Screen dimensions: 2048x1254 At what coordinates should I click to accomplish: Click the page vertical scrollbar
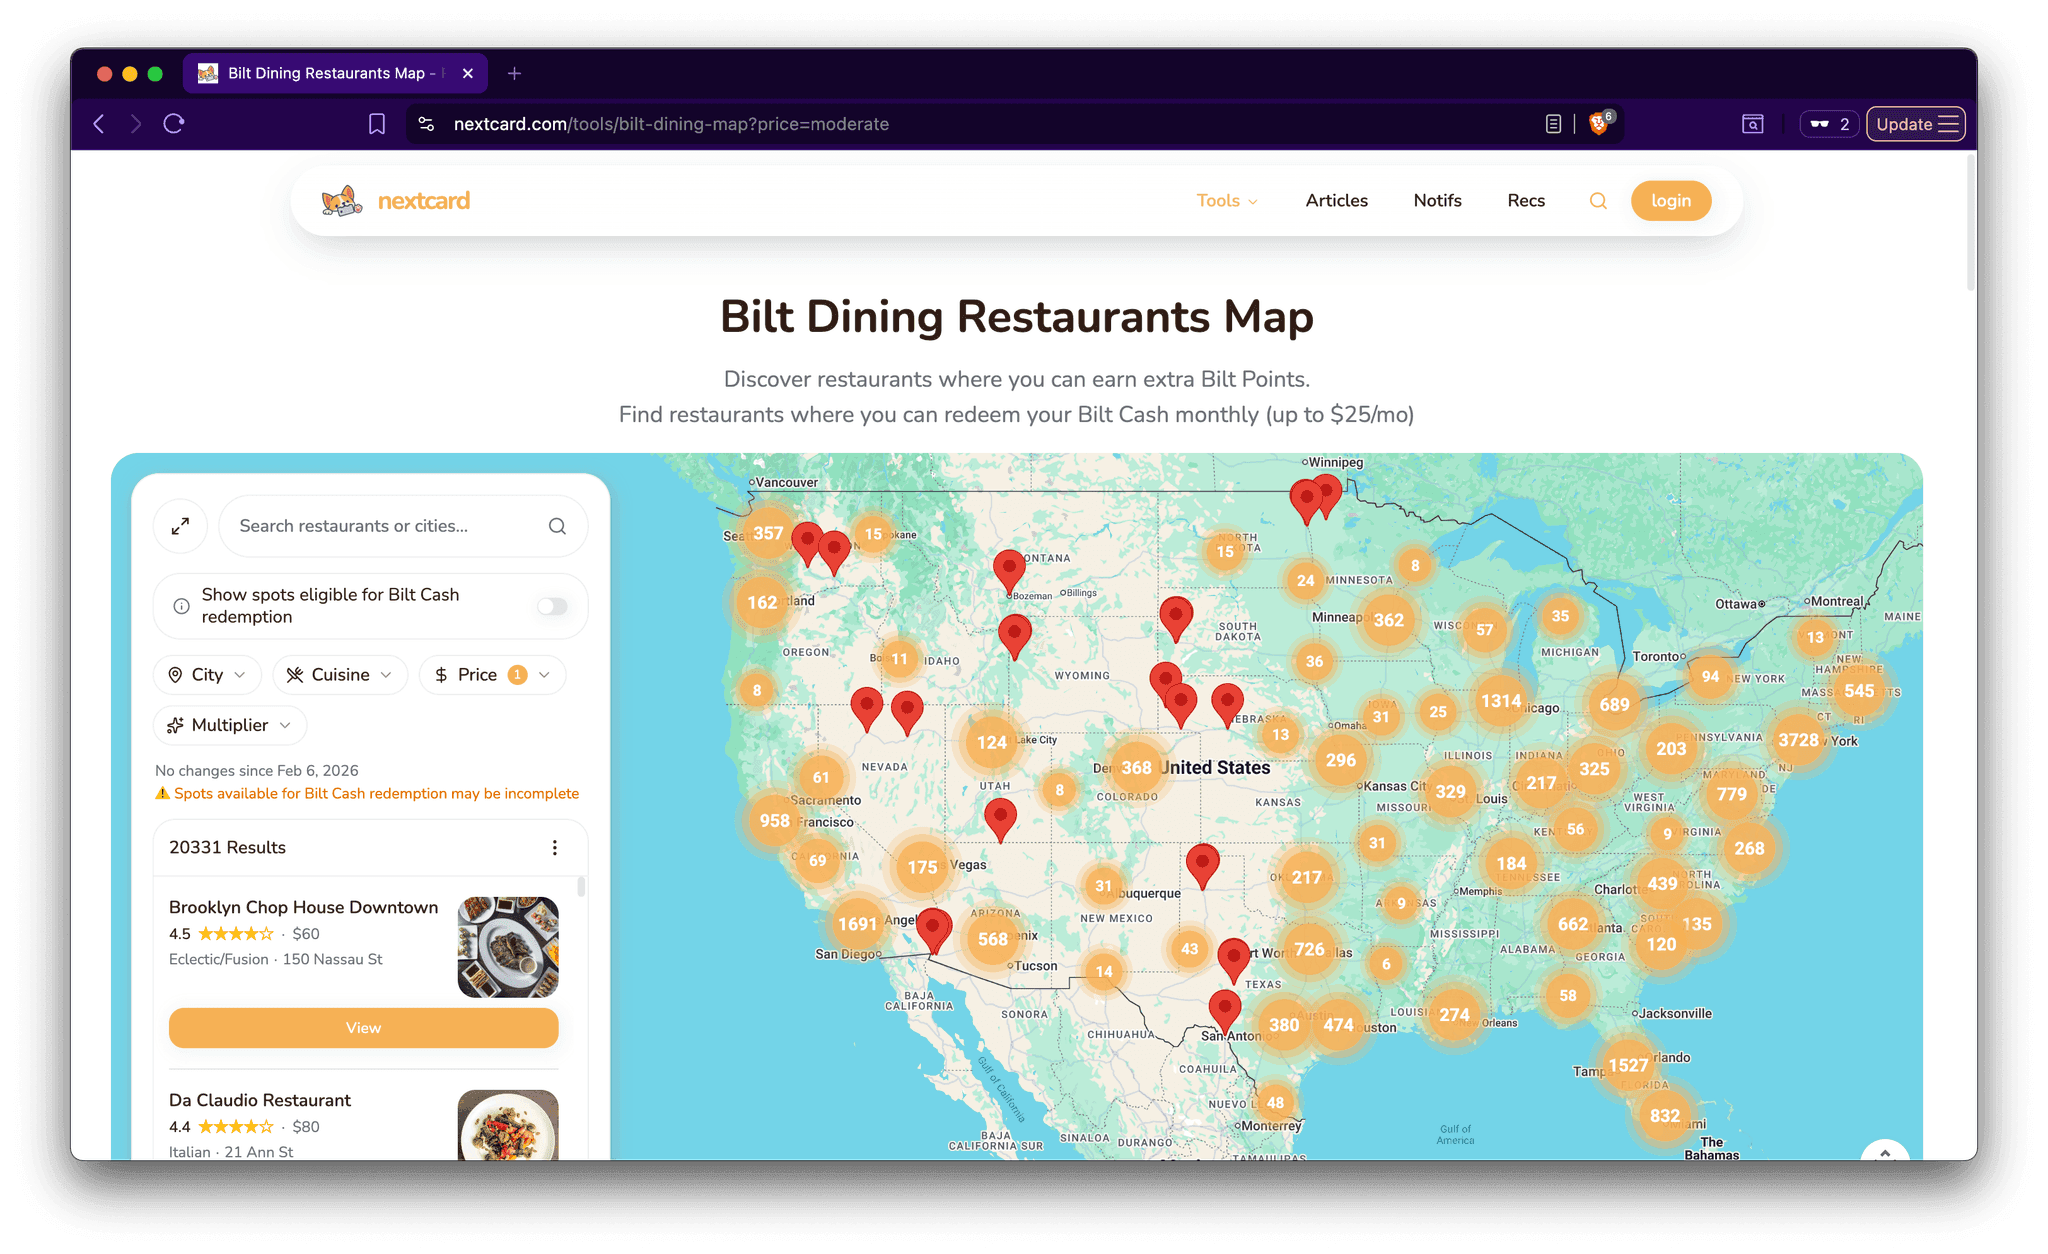[x=1970, y=222]
